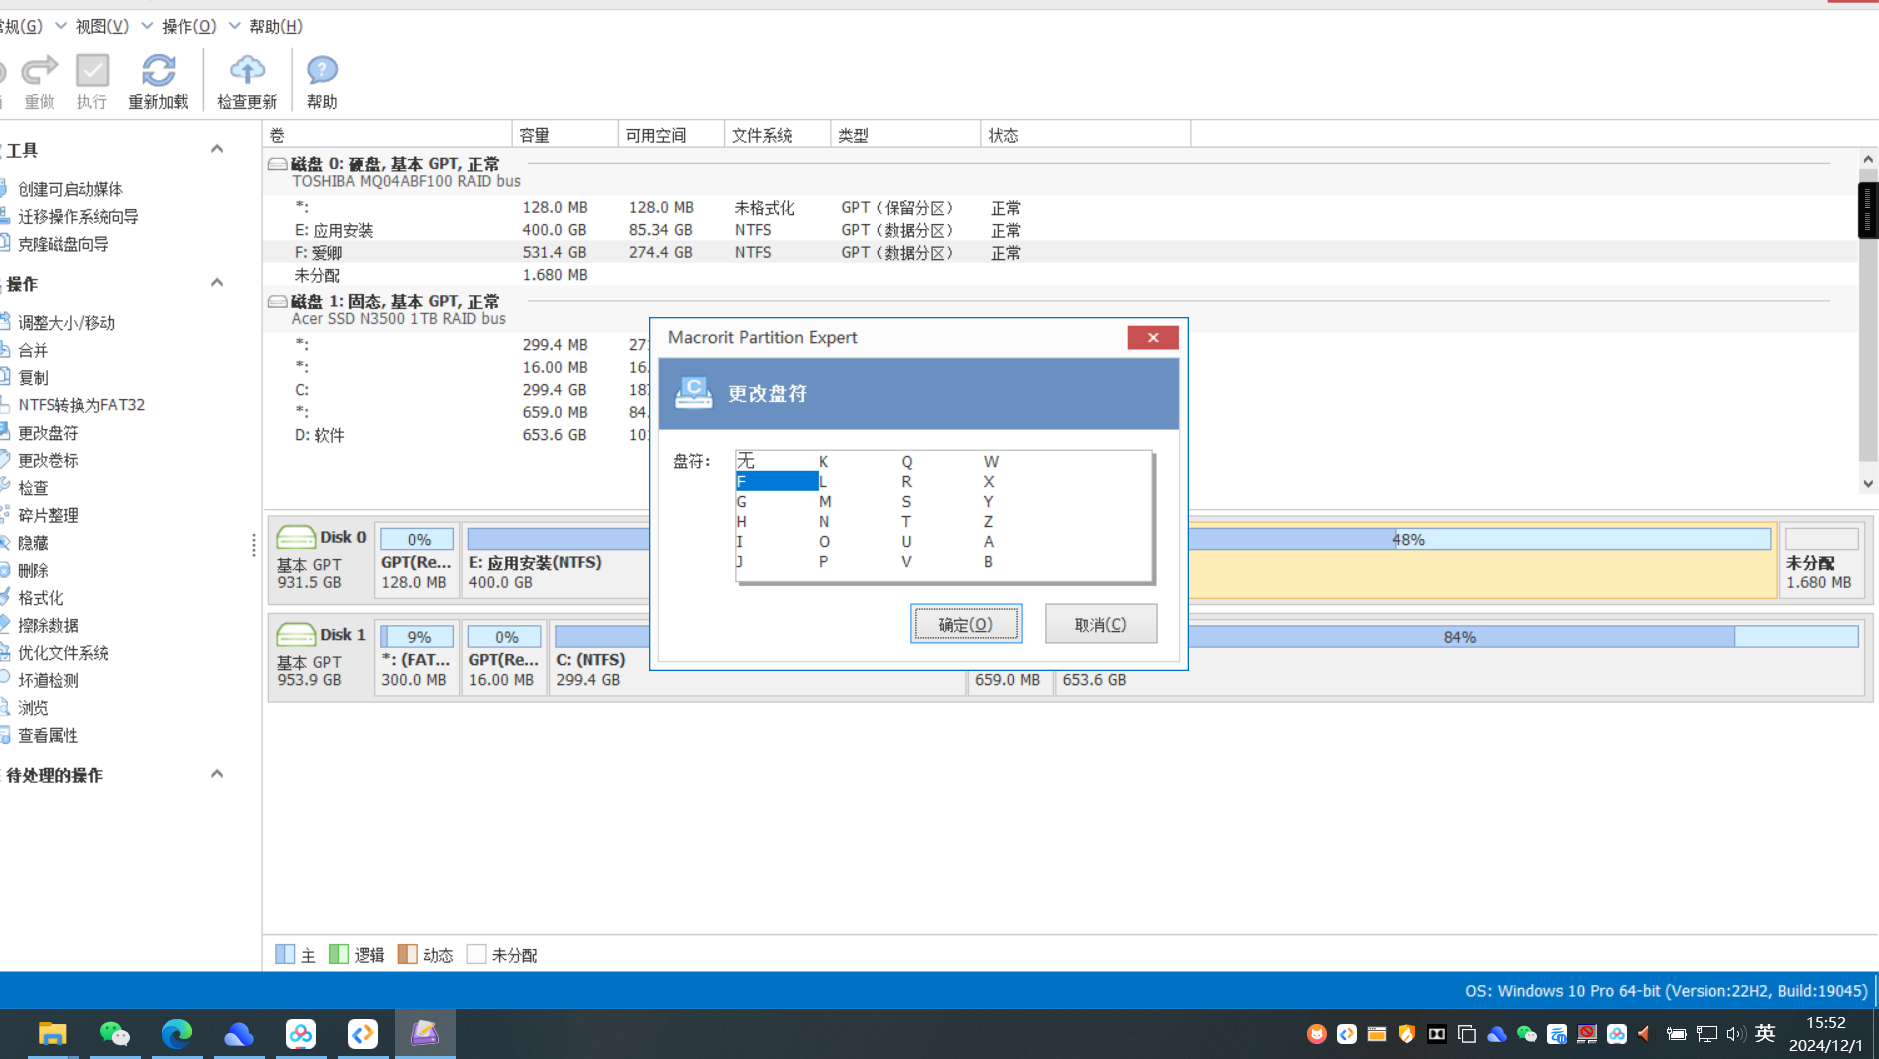1879x1059 pixels.
Task: Select Hide (隐藏) operation
Action: 33,543
